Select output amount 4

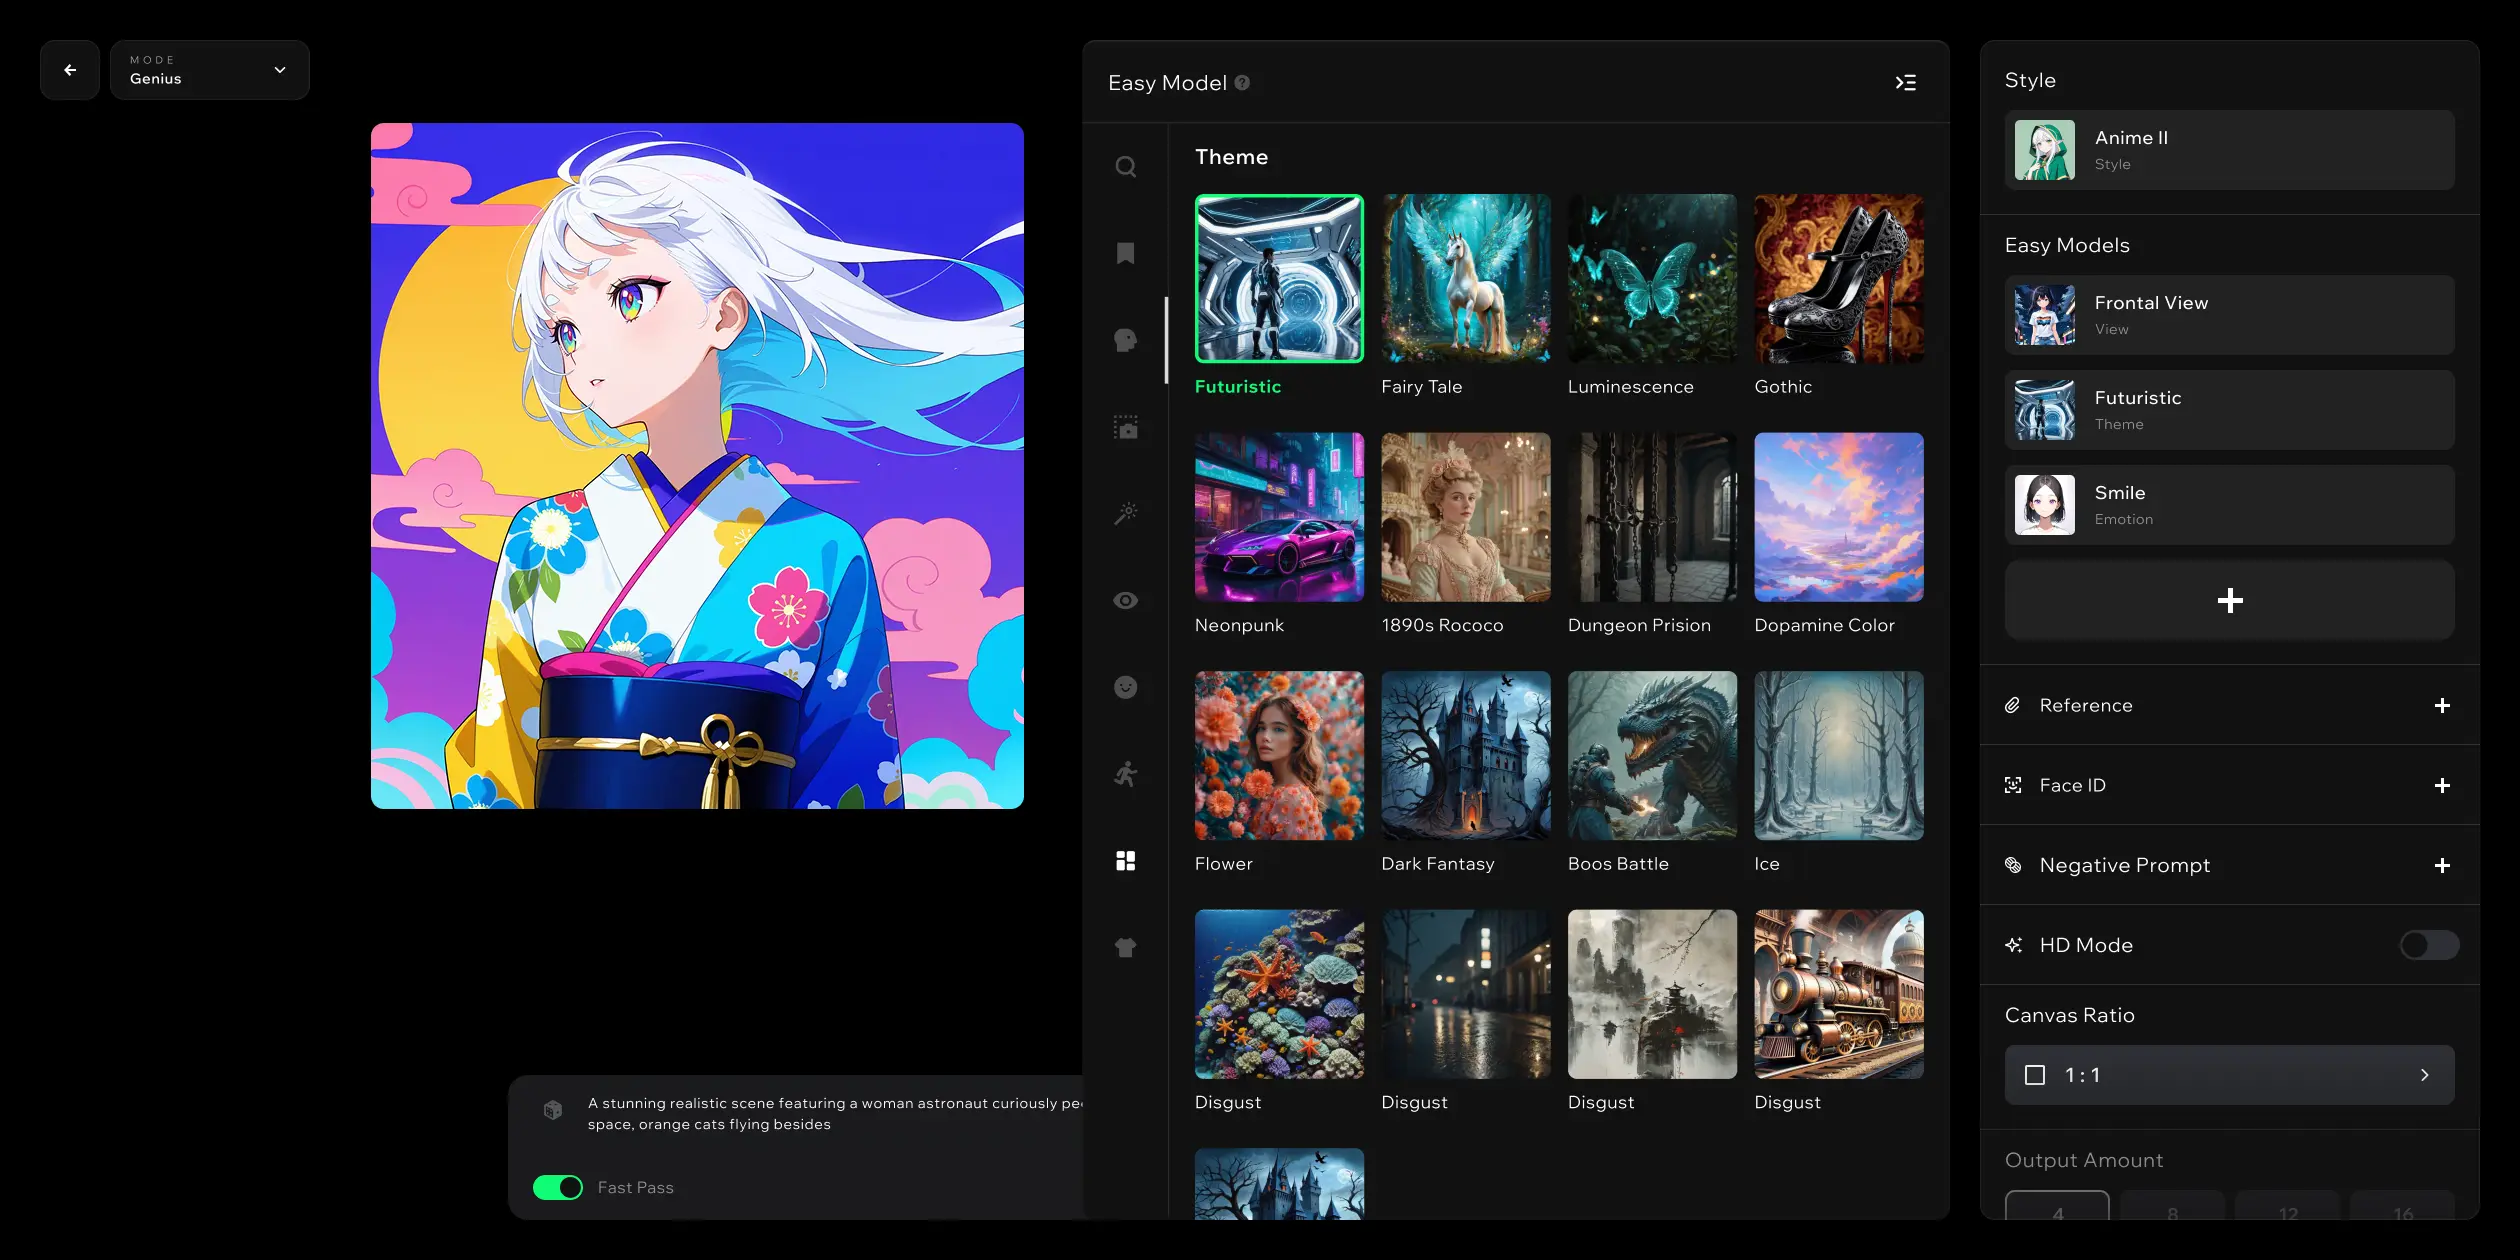pyautogui.click(x=2057, y=1210)
